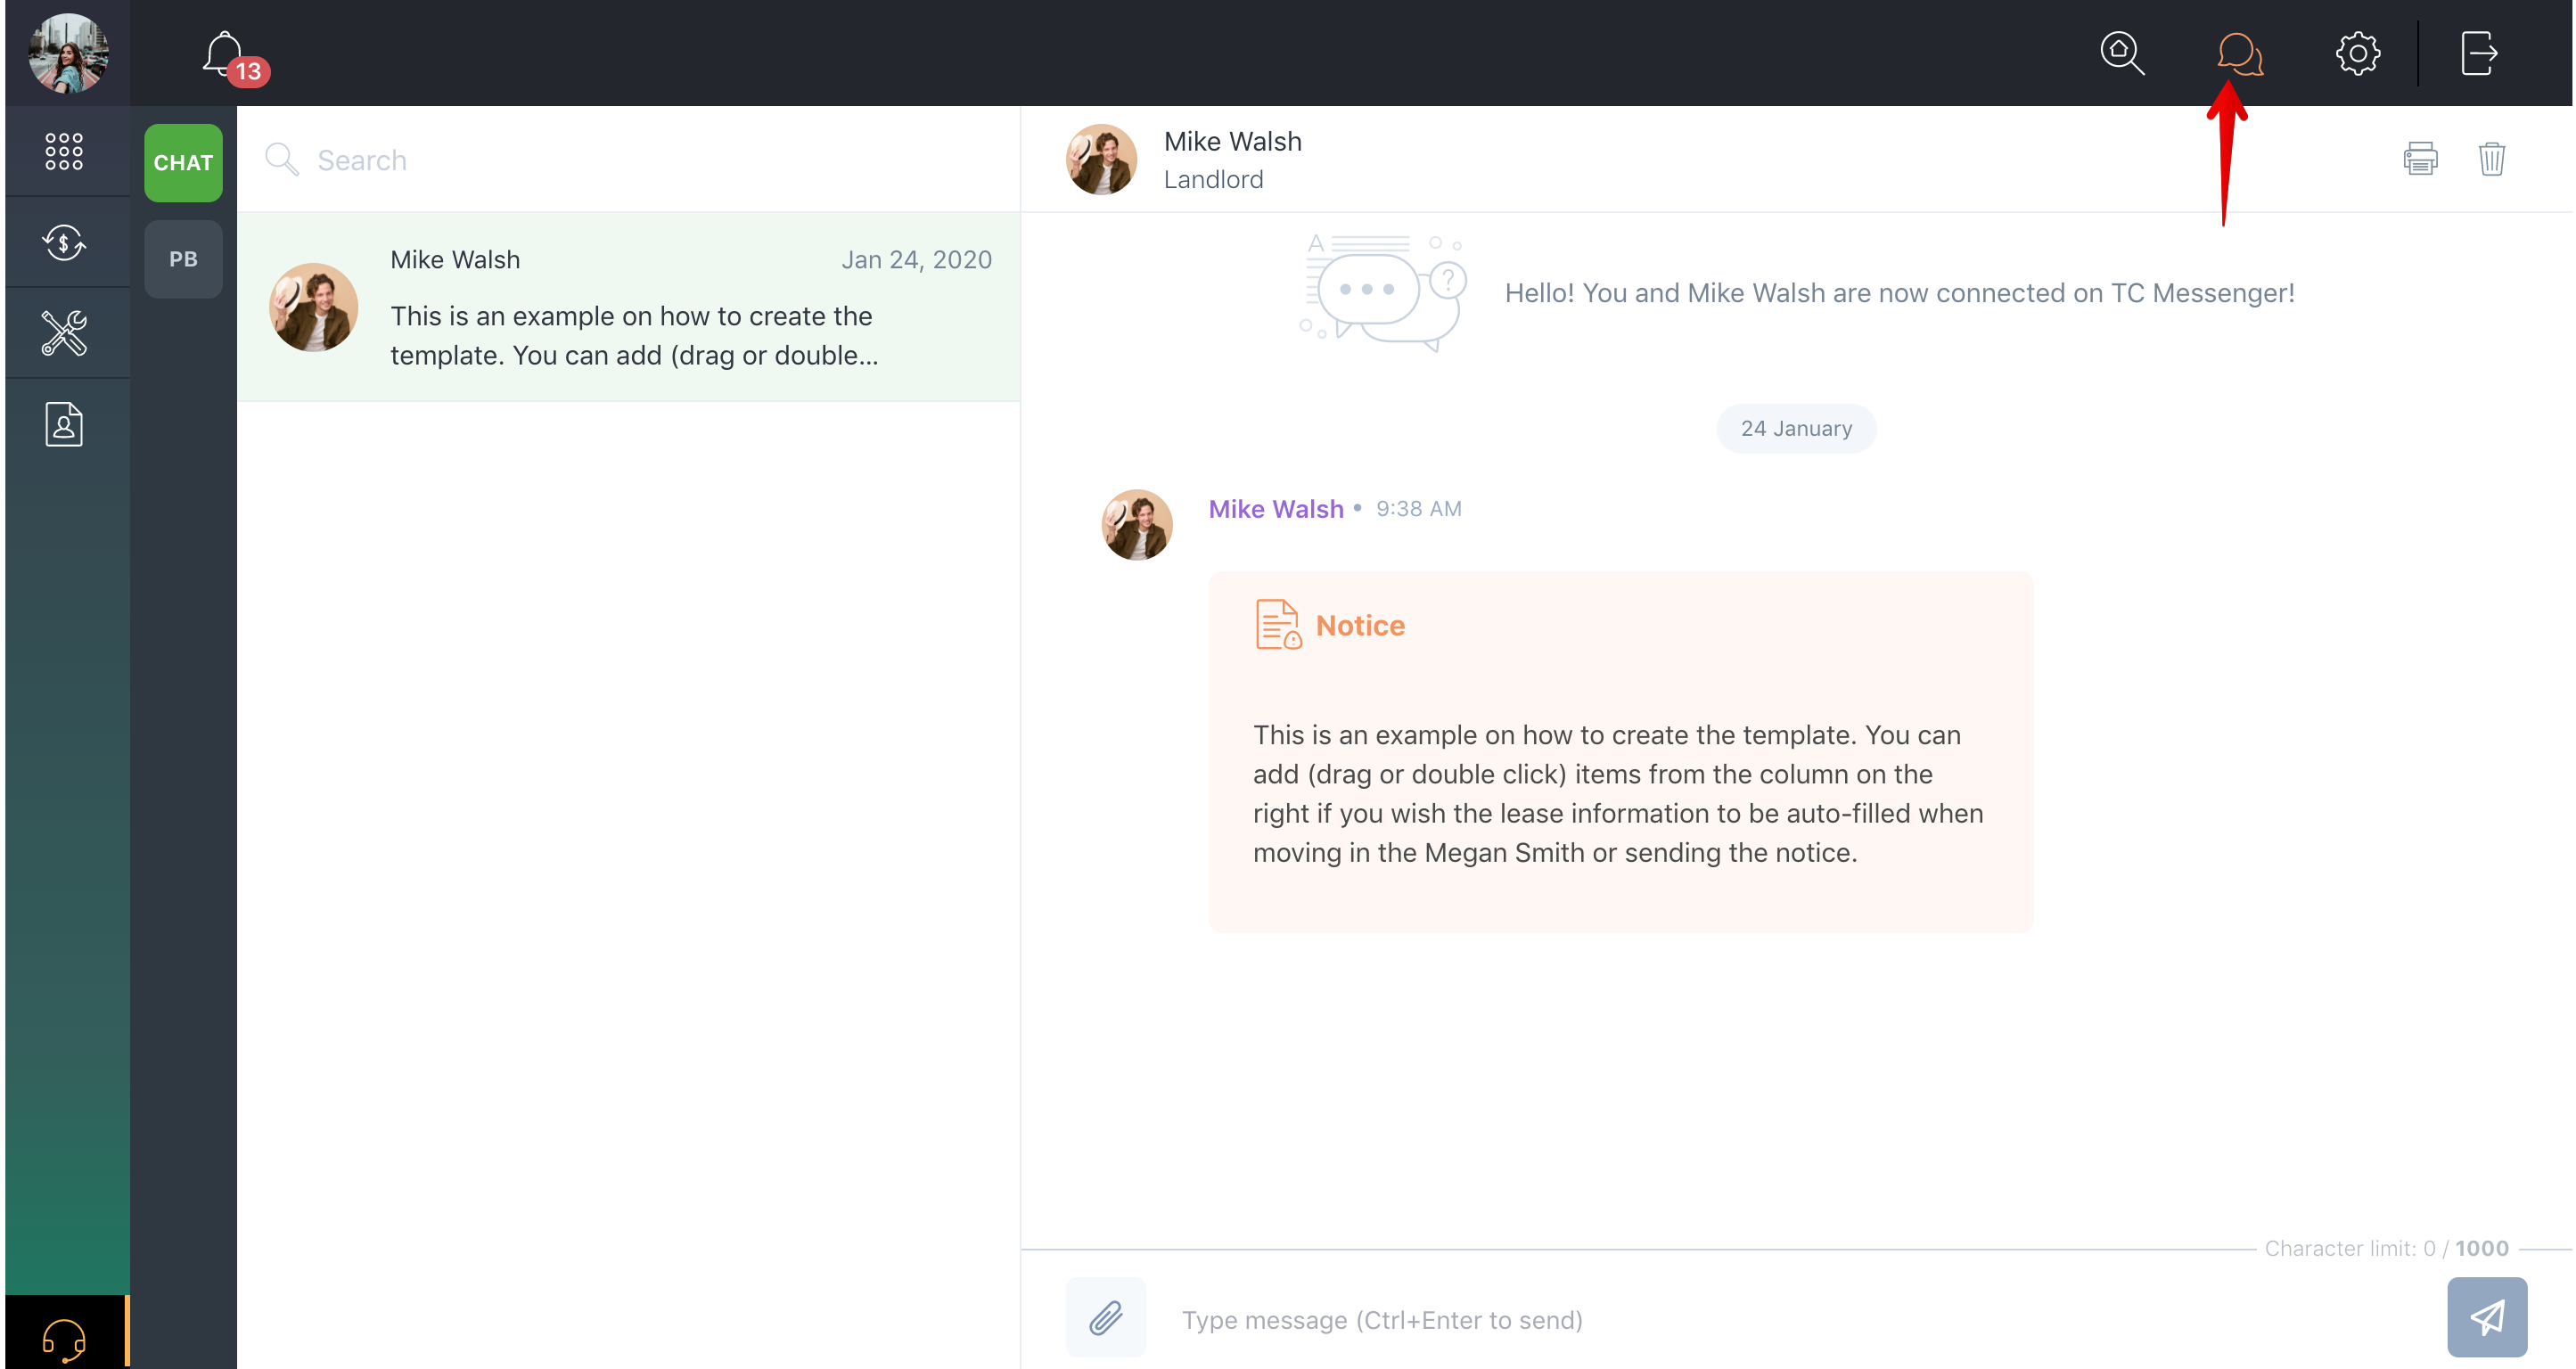2576x1369 pixels.
Task: Click Mike Walsh avatar beside the message
Action: click(x=1137, y=525)
